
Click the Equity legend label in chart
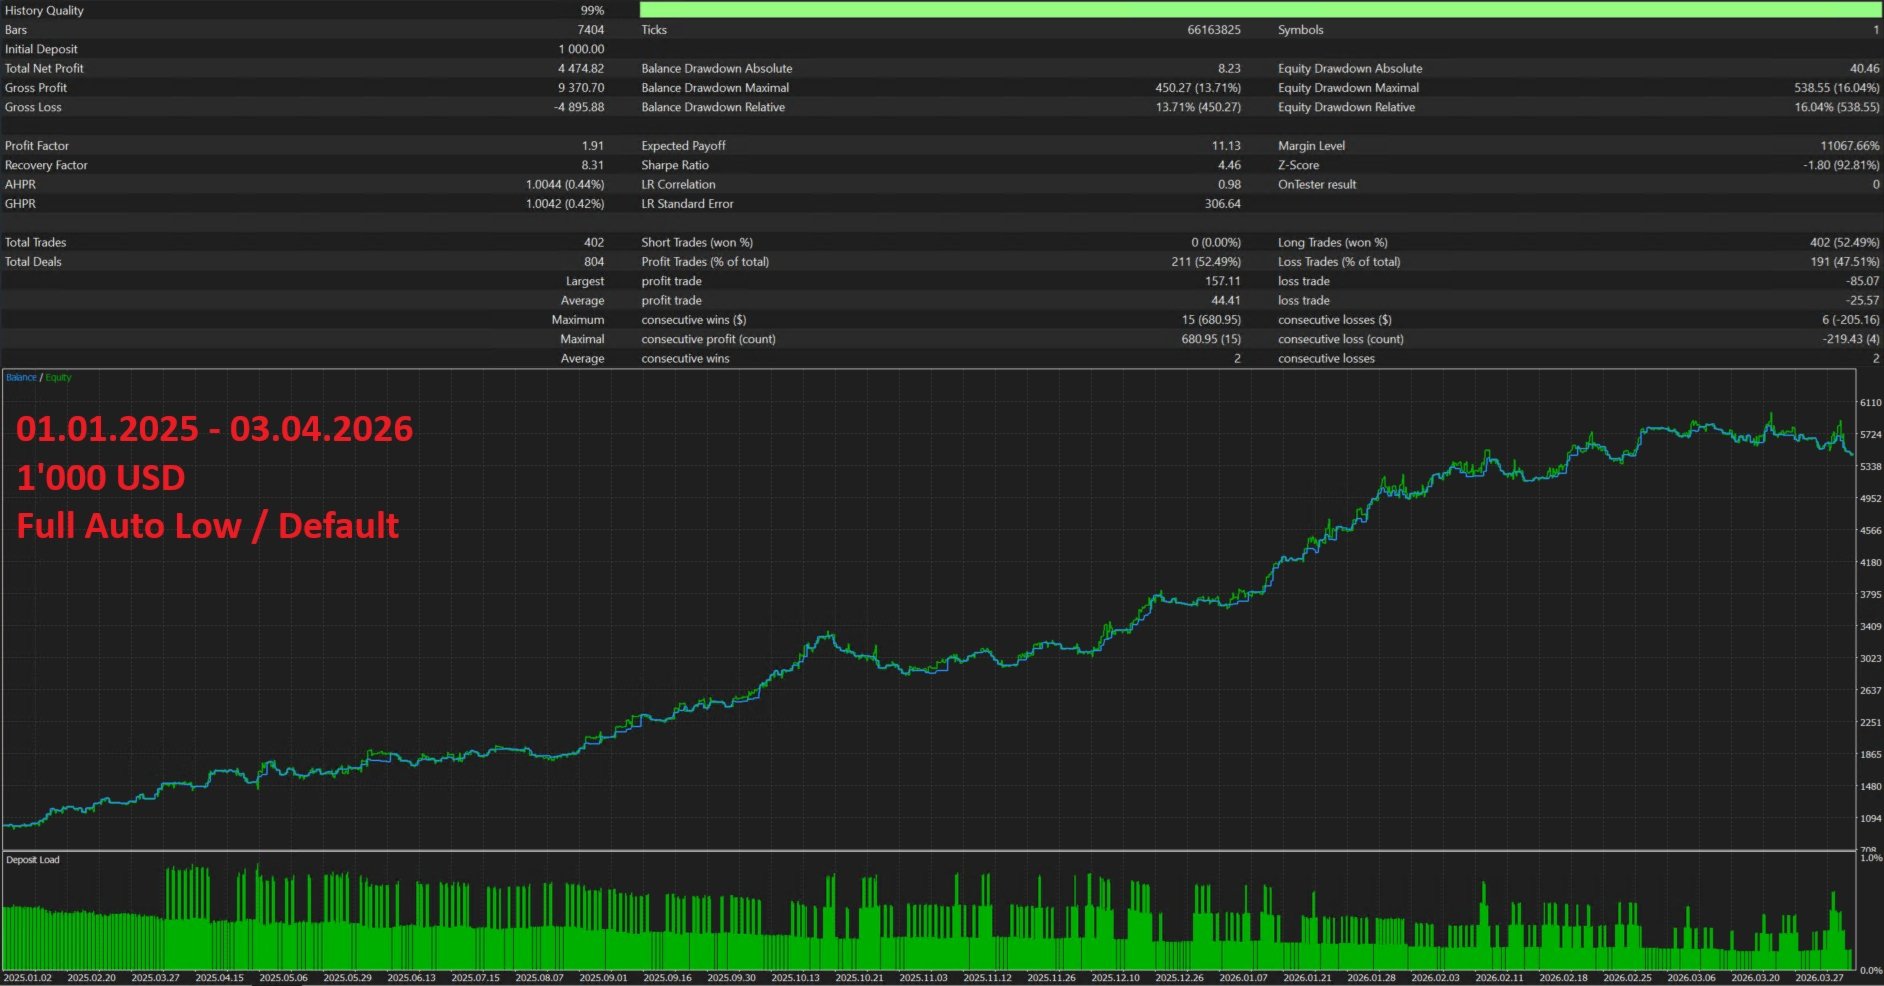[58, 378]
